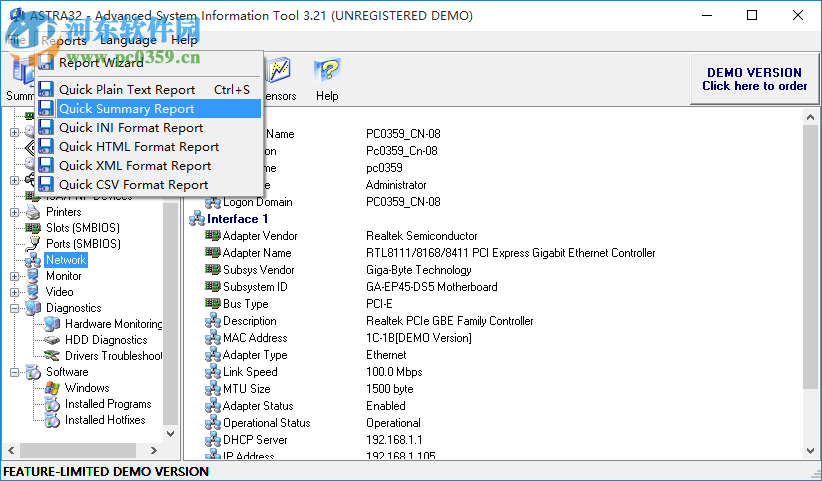Click the save icon beside Quick CSV Format Report
822x481 pixels.
pyautogui.click(x=46, y=184)
